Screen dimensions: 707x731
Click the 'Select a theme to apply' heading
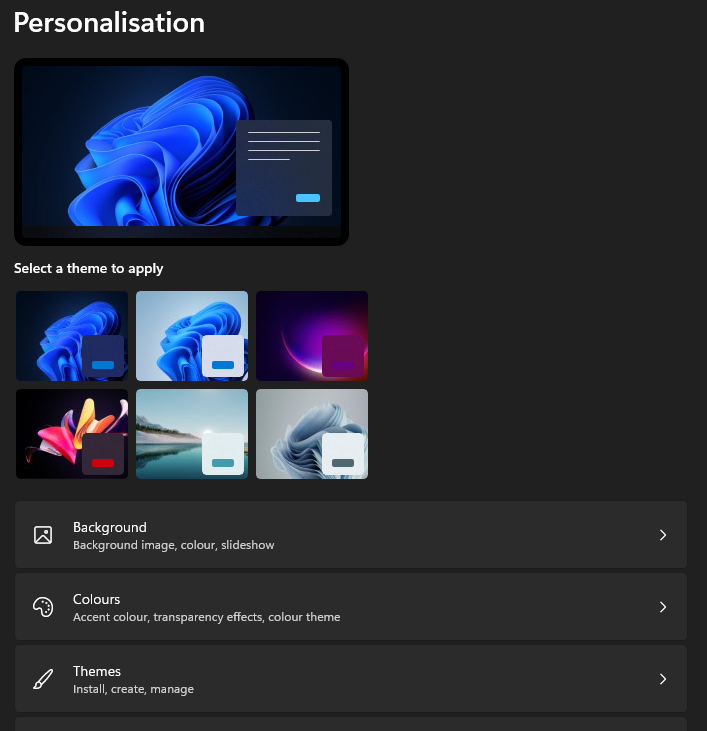click(89, 269)
